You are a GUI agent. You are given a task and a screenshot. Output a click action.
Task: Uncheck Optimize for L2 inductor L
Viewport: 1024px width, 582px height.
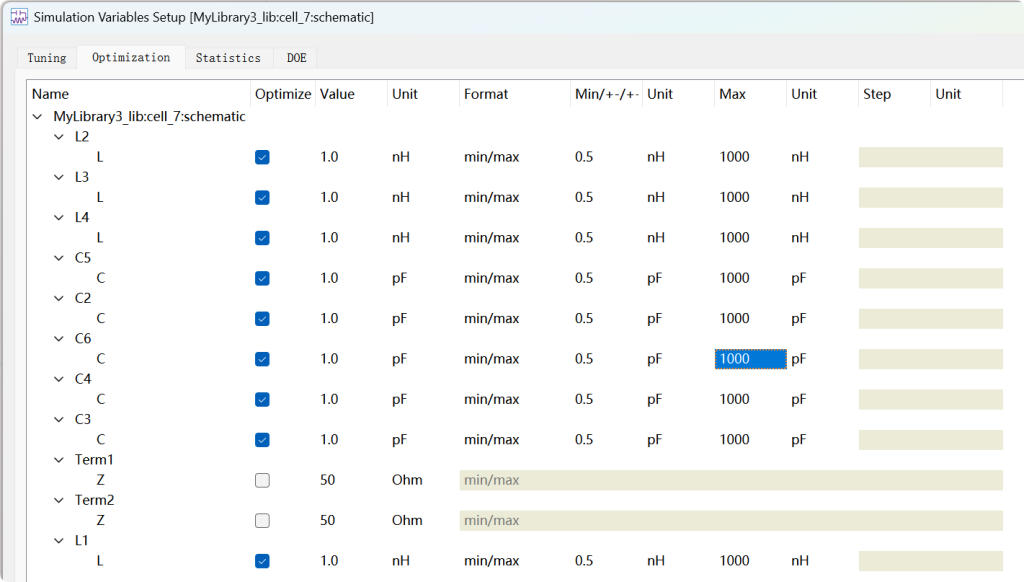point(262,157)
